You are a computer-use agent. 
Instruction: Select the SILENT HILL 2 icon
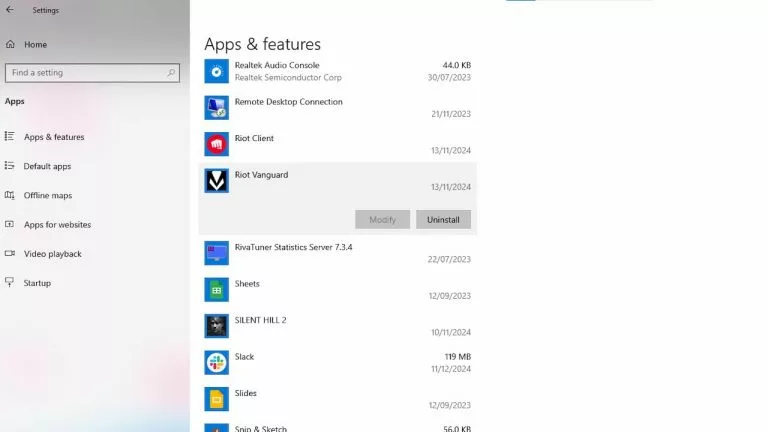[x=216, y=326]
